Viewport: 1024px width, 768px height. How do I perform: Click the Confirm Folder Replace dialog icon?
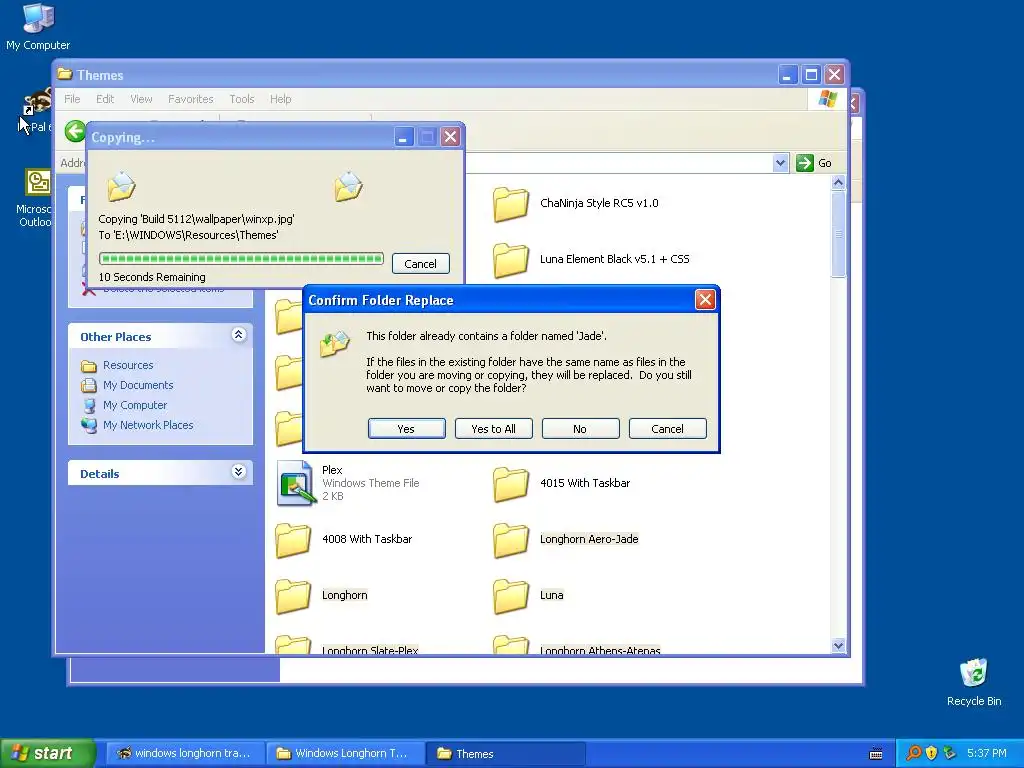335,344
